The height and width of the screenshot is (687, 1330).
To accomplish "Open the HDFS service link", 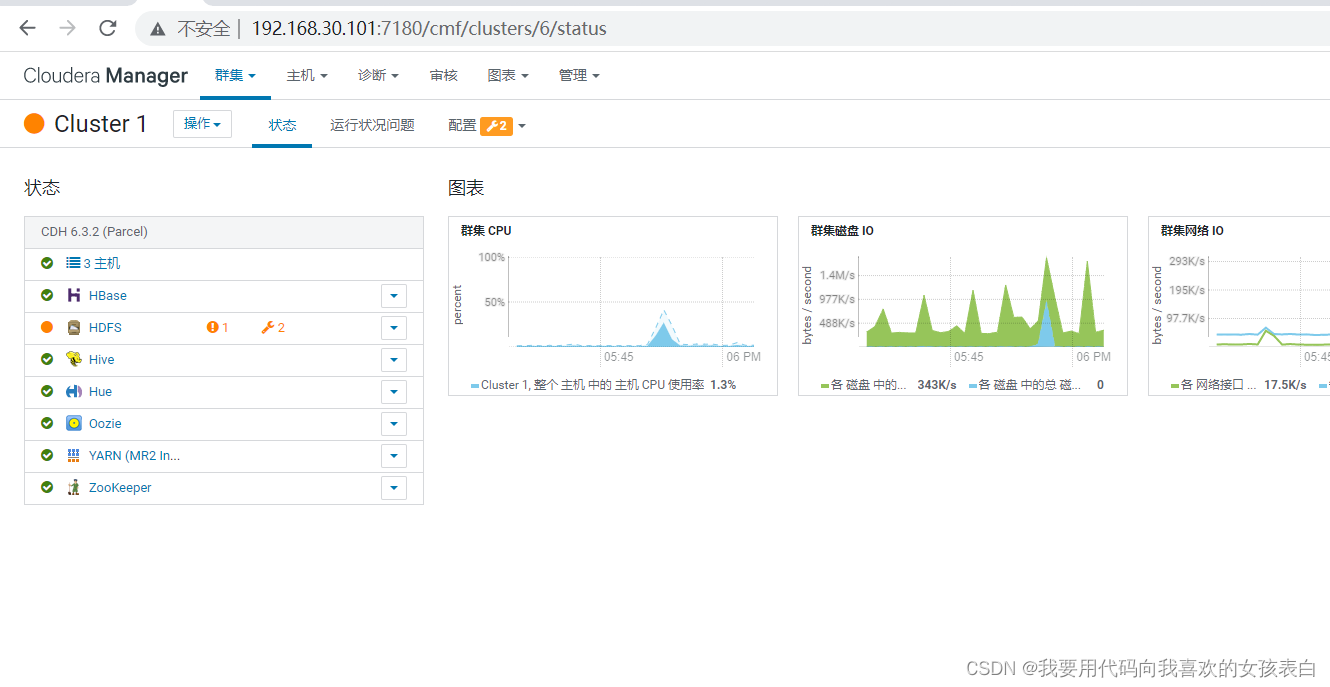I will (105, 328).
